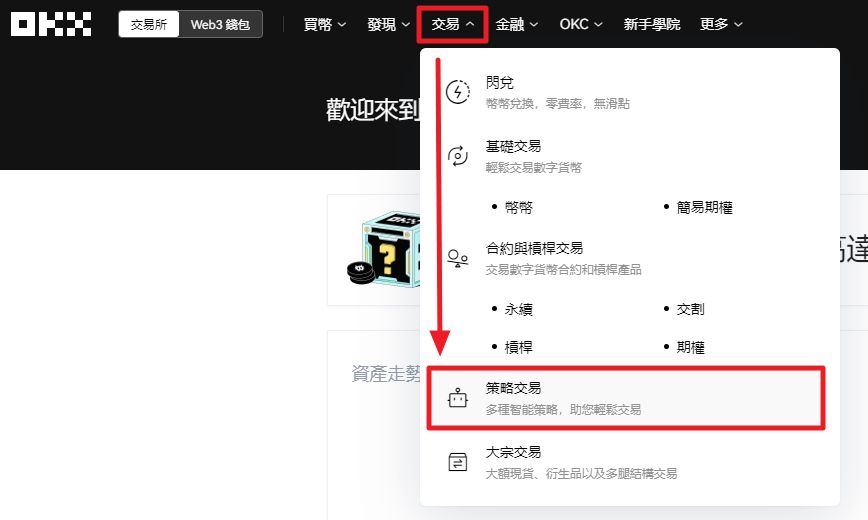Click the 簡易期權 link
The image size is (868, 520).
click(x=704, y=207)
